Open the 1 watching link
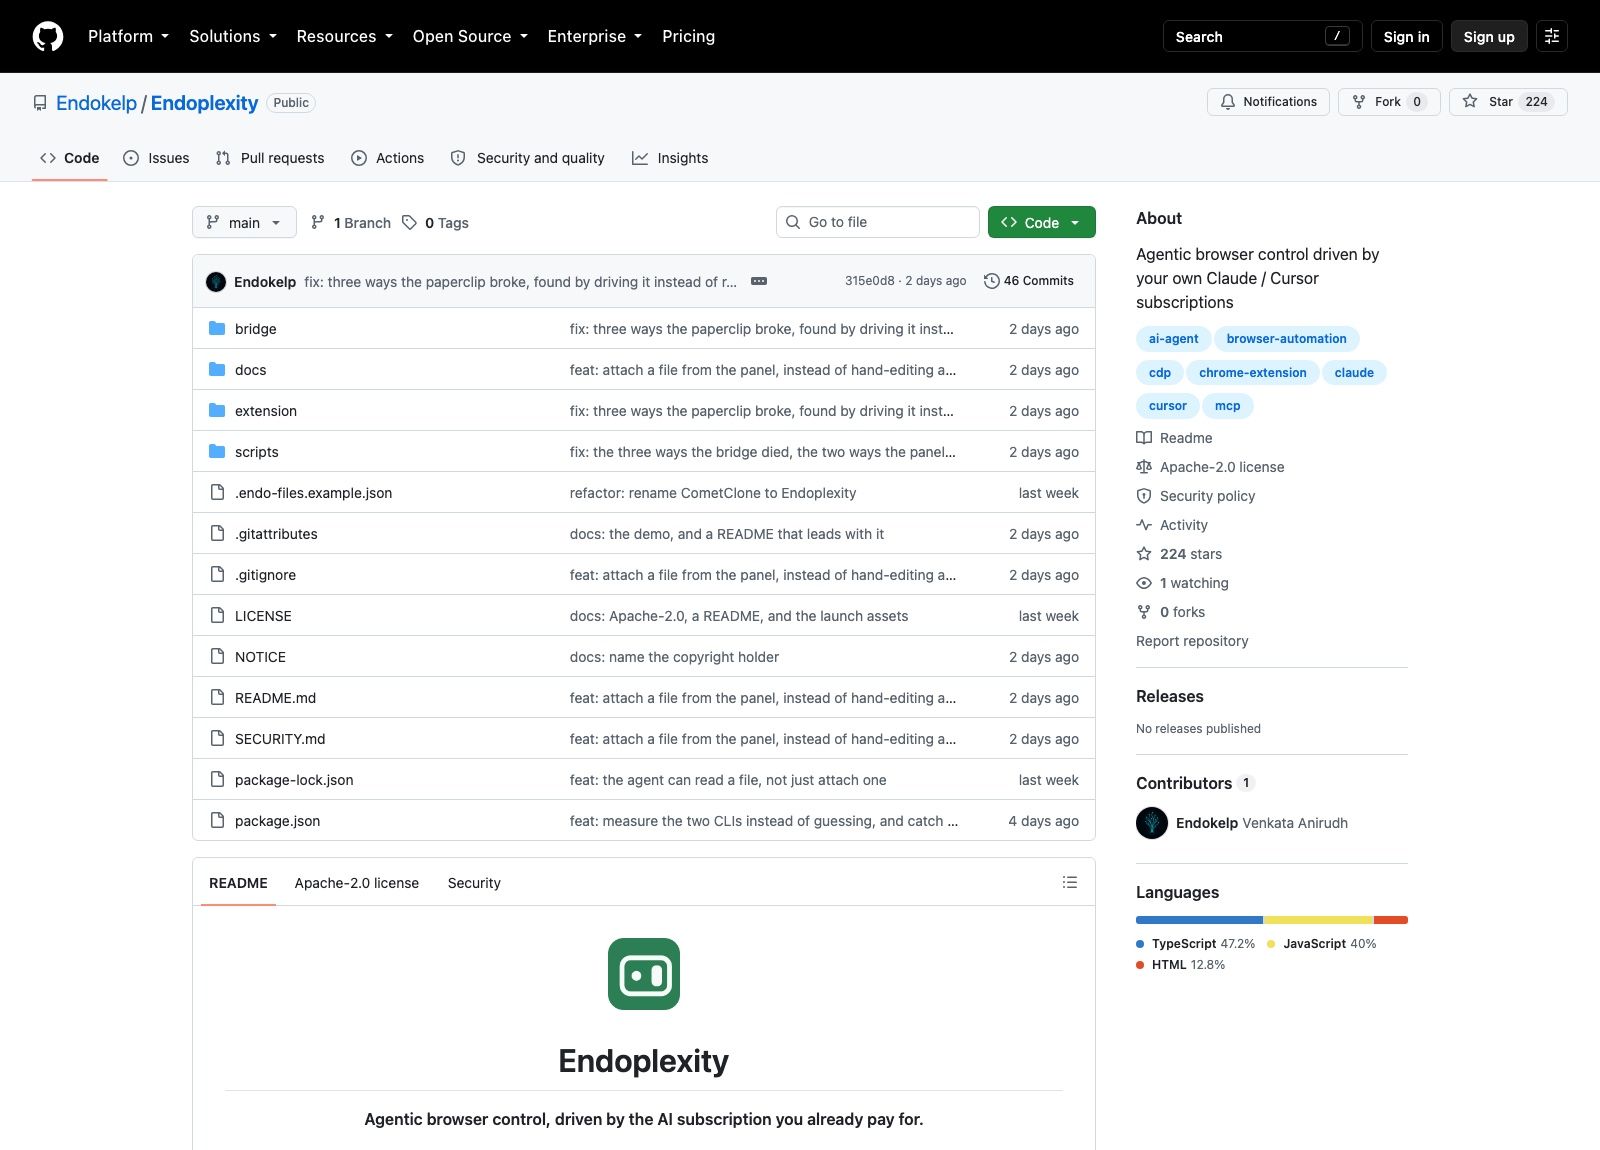The width and height of the screenshot is (1600, 1150). pyautogui.click(x=1183, y=583)
